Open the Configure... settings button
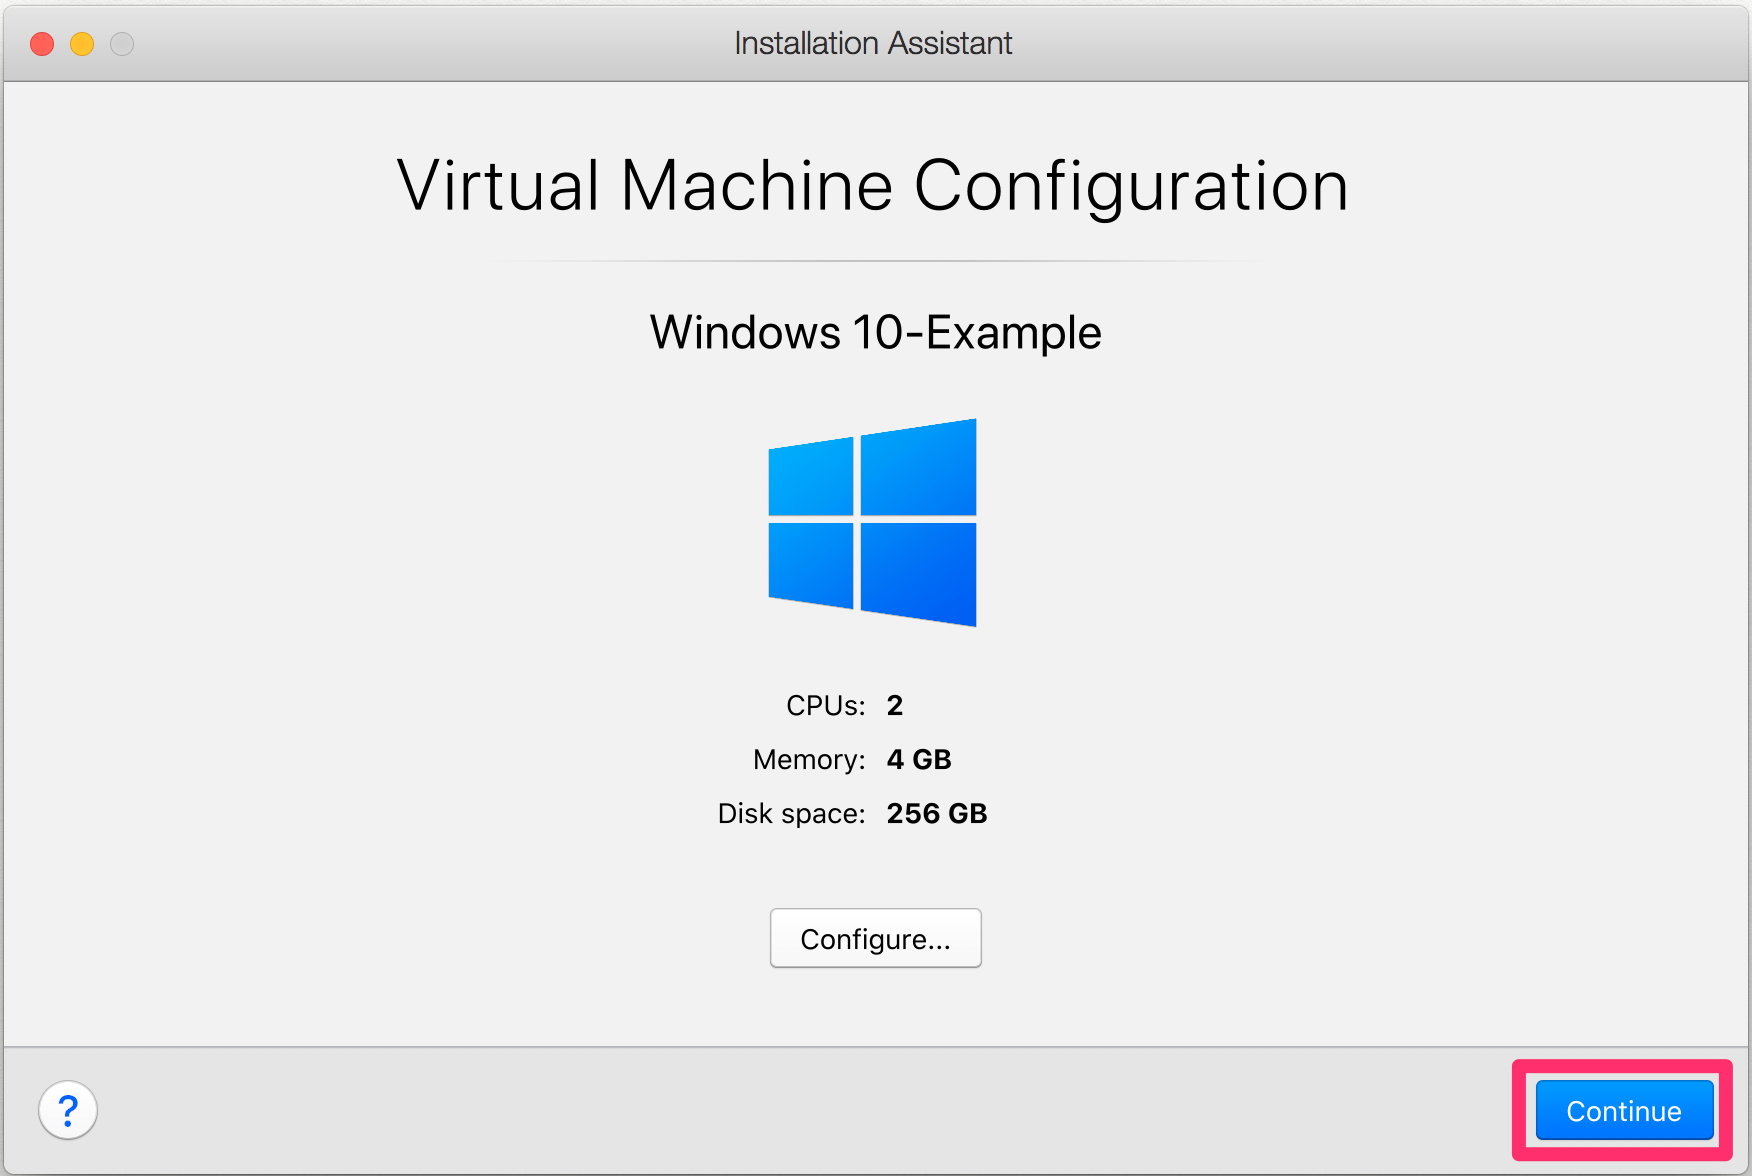The image size is (1752, 1176). point(875,938)
